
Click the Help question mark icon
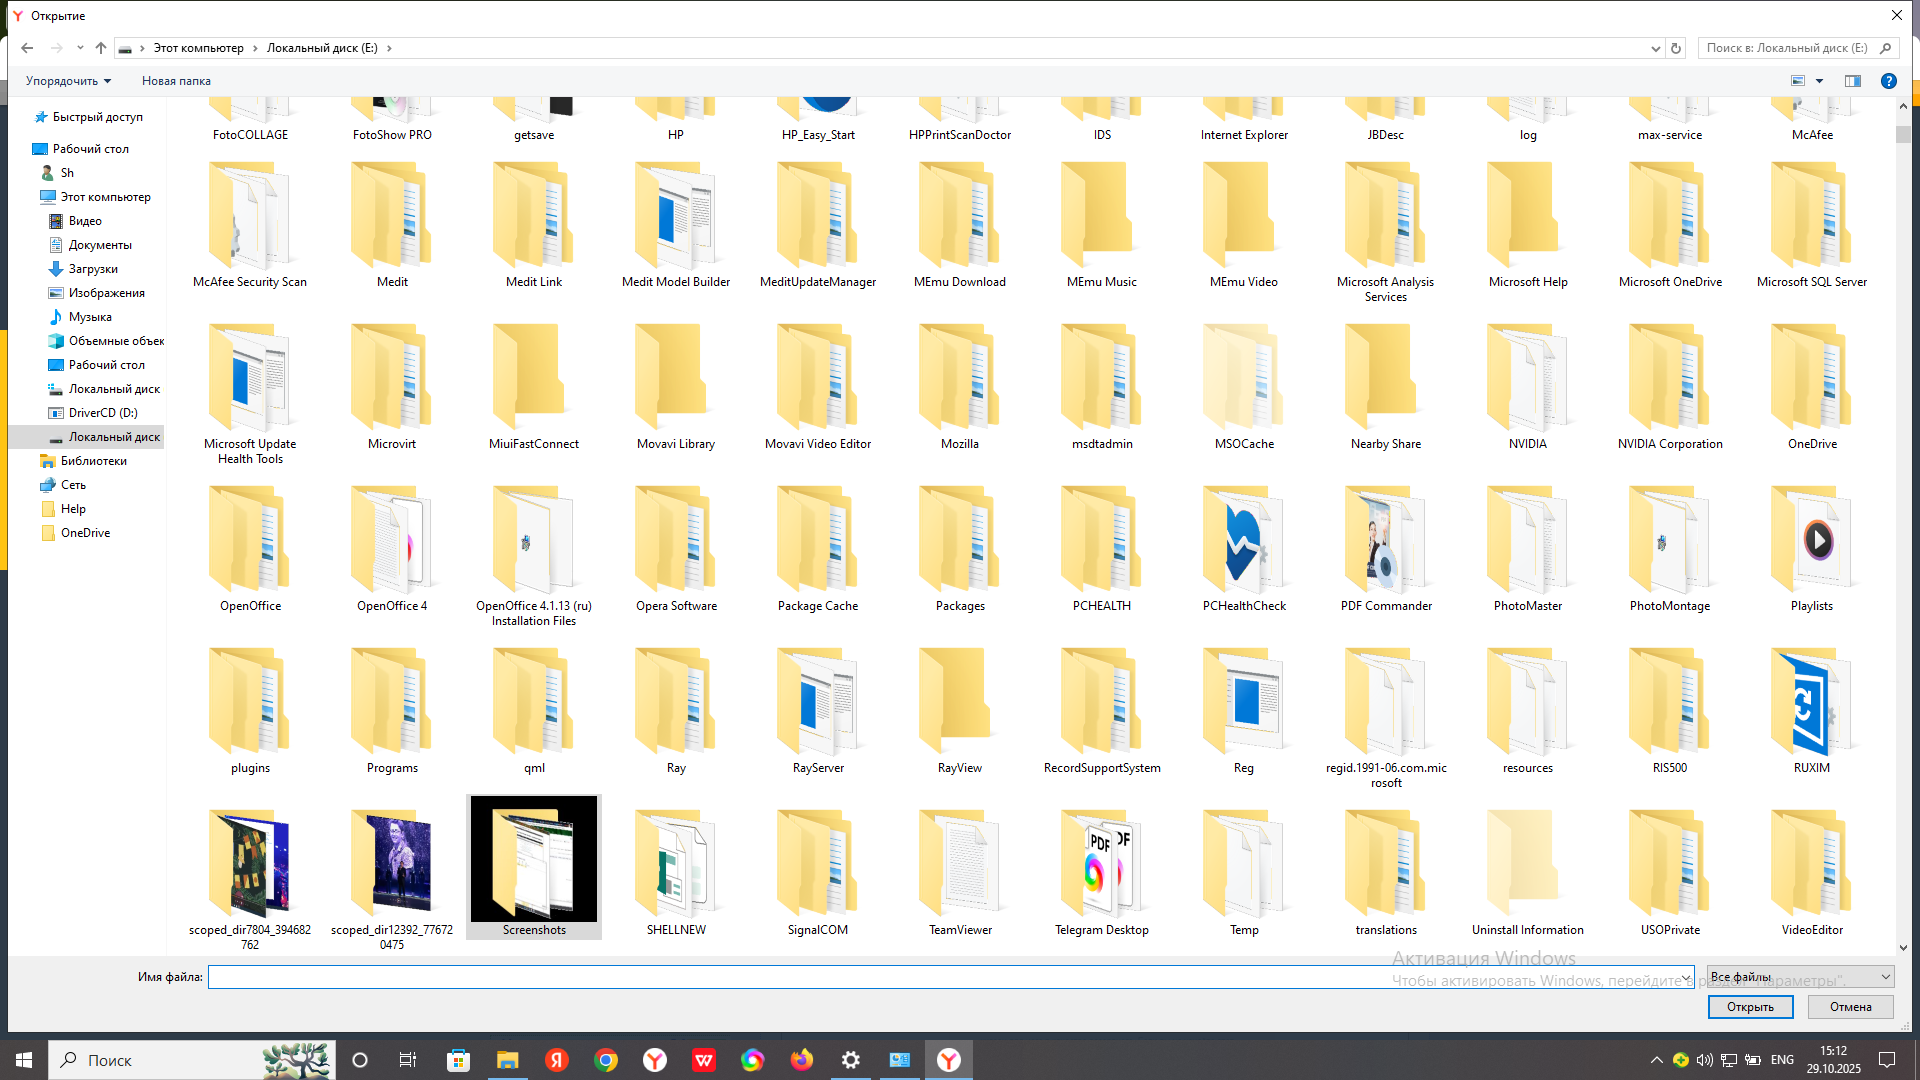click(1888, 81)
